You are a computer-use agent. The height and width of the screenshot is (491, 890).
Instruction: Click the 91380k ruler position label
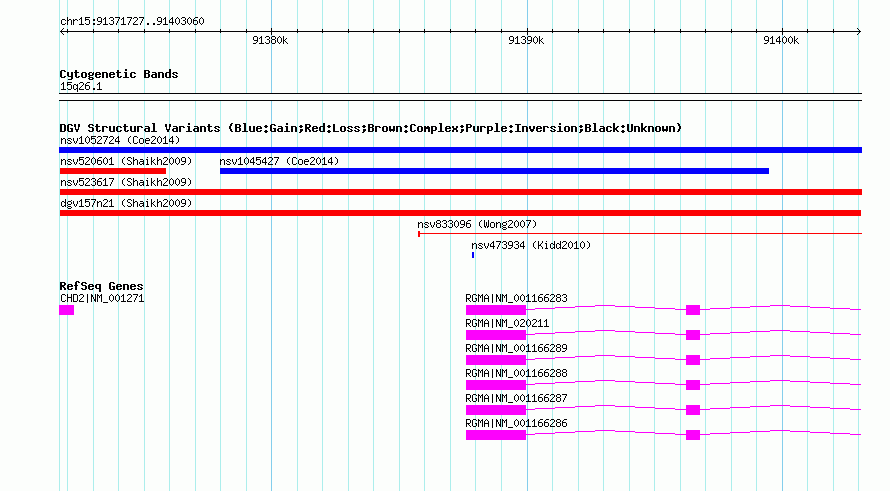point(270,40)
